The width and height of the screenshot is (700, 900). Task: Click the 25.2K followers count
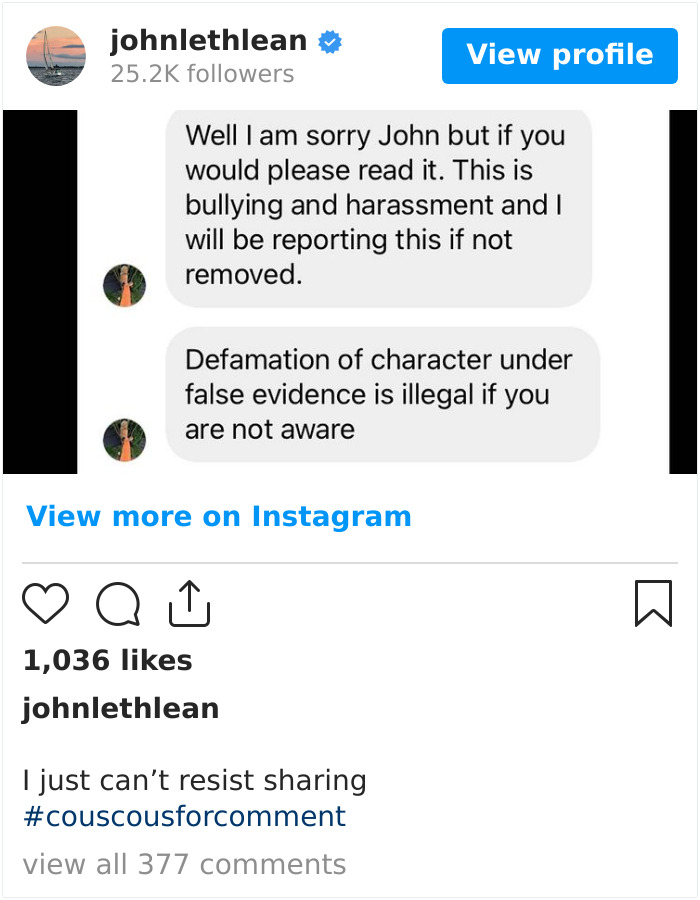202,74
